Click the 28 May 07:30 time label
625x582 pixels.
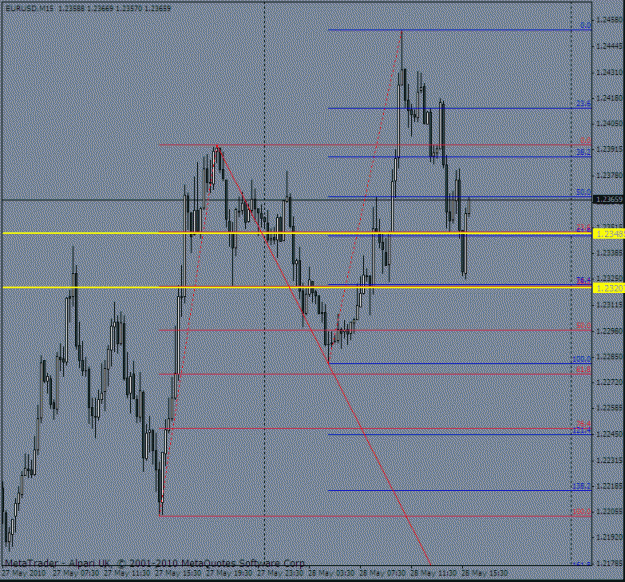tap(383, 573)
